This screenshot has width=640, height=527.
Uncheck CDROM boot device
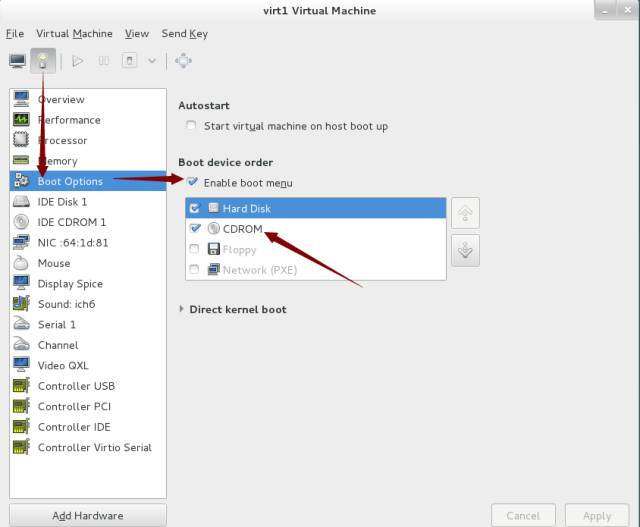click(195, 228)
